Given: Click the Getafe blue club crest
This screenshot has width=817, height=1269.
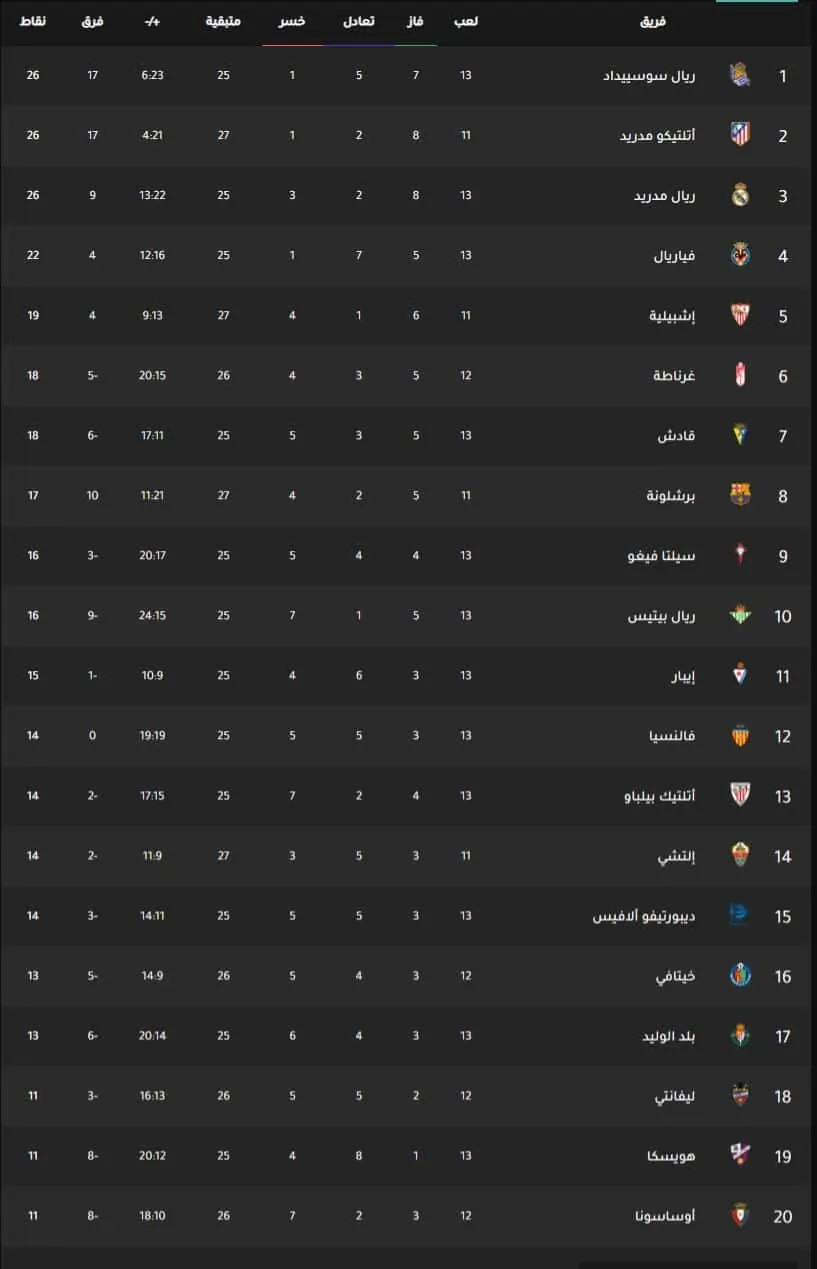Looking at the screenshot, I should pos(740,975).
